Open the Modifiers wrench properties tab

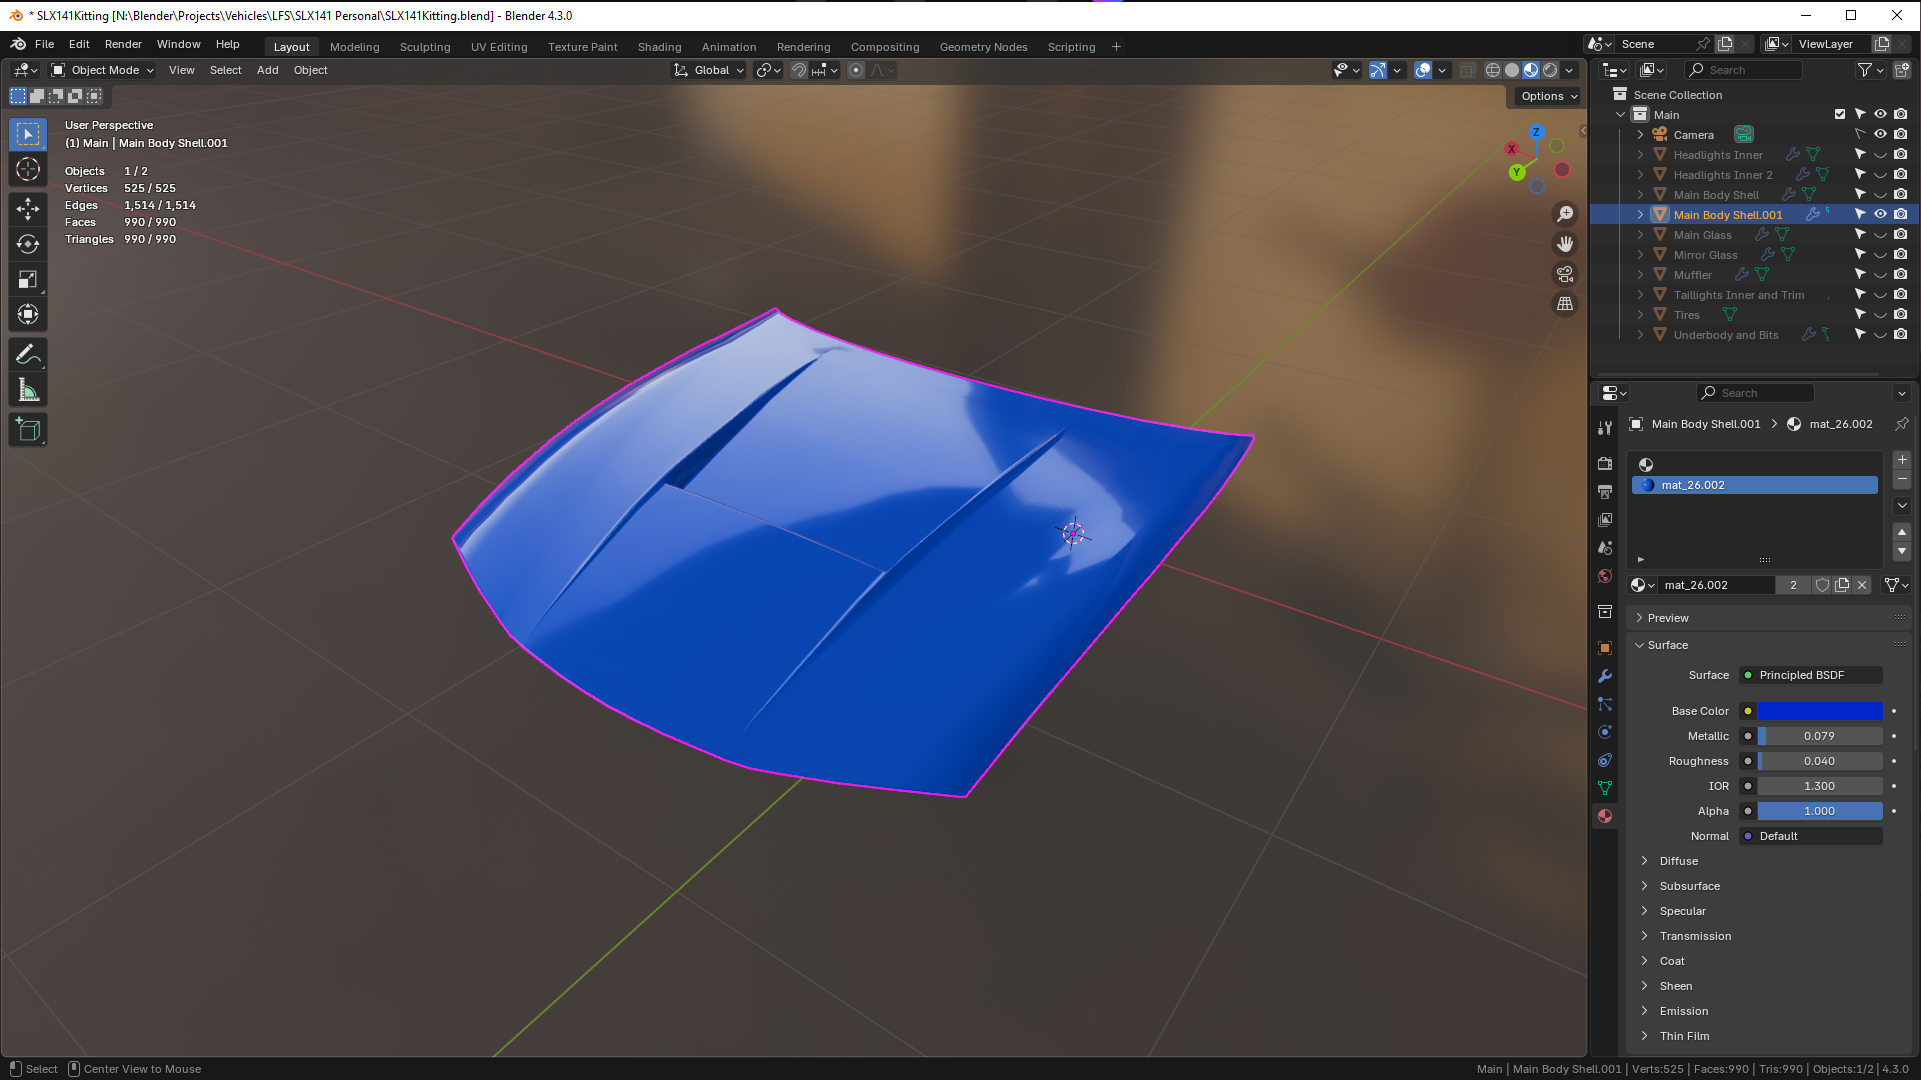[1605, 676]
